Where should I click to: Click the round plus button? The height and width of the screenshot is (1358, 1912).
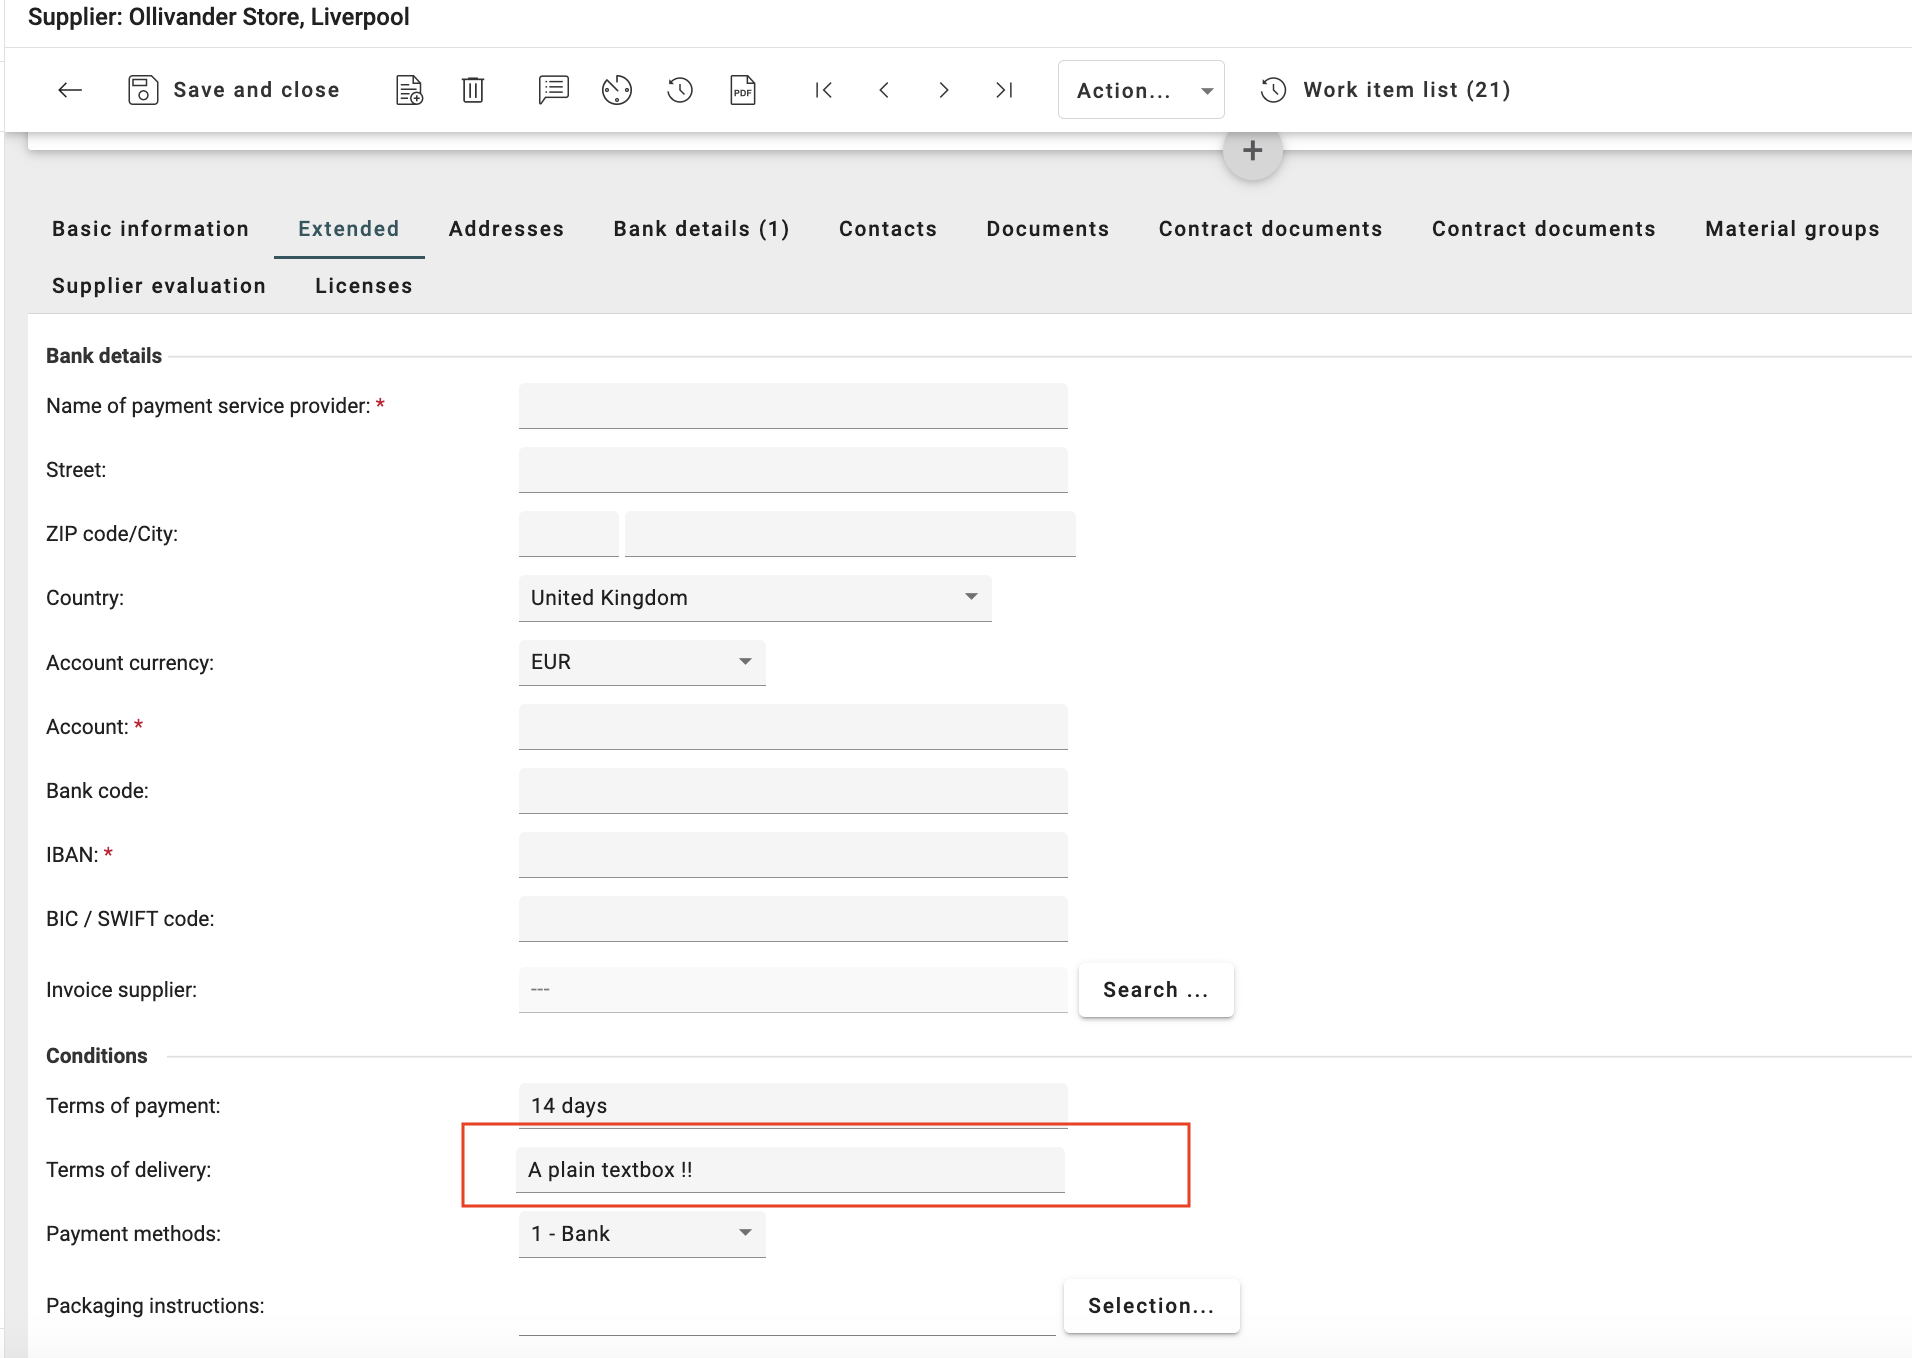click(x=1252, y=151)
